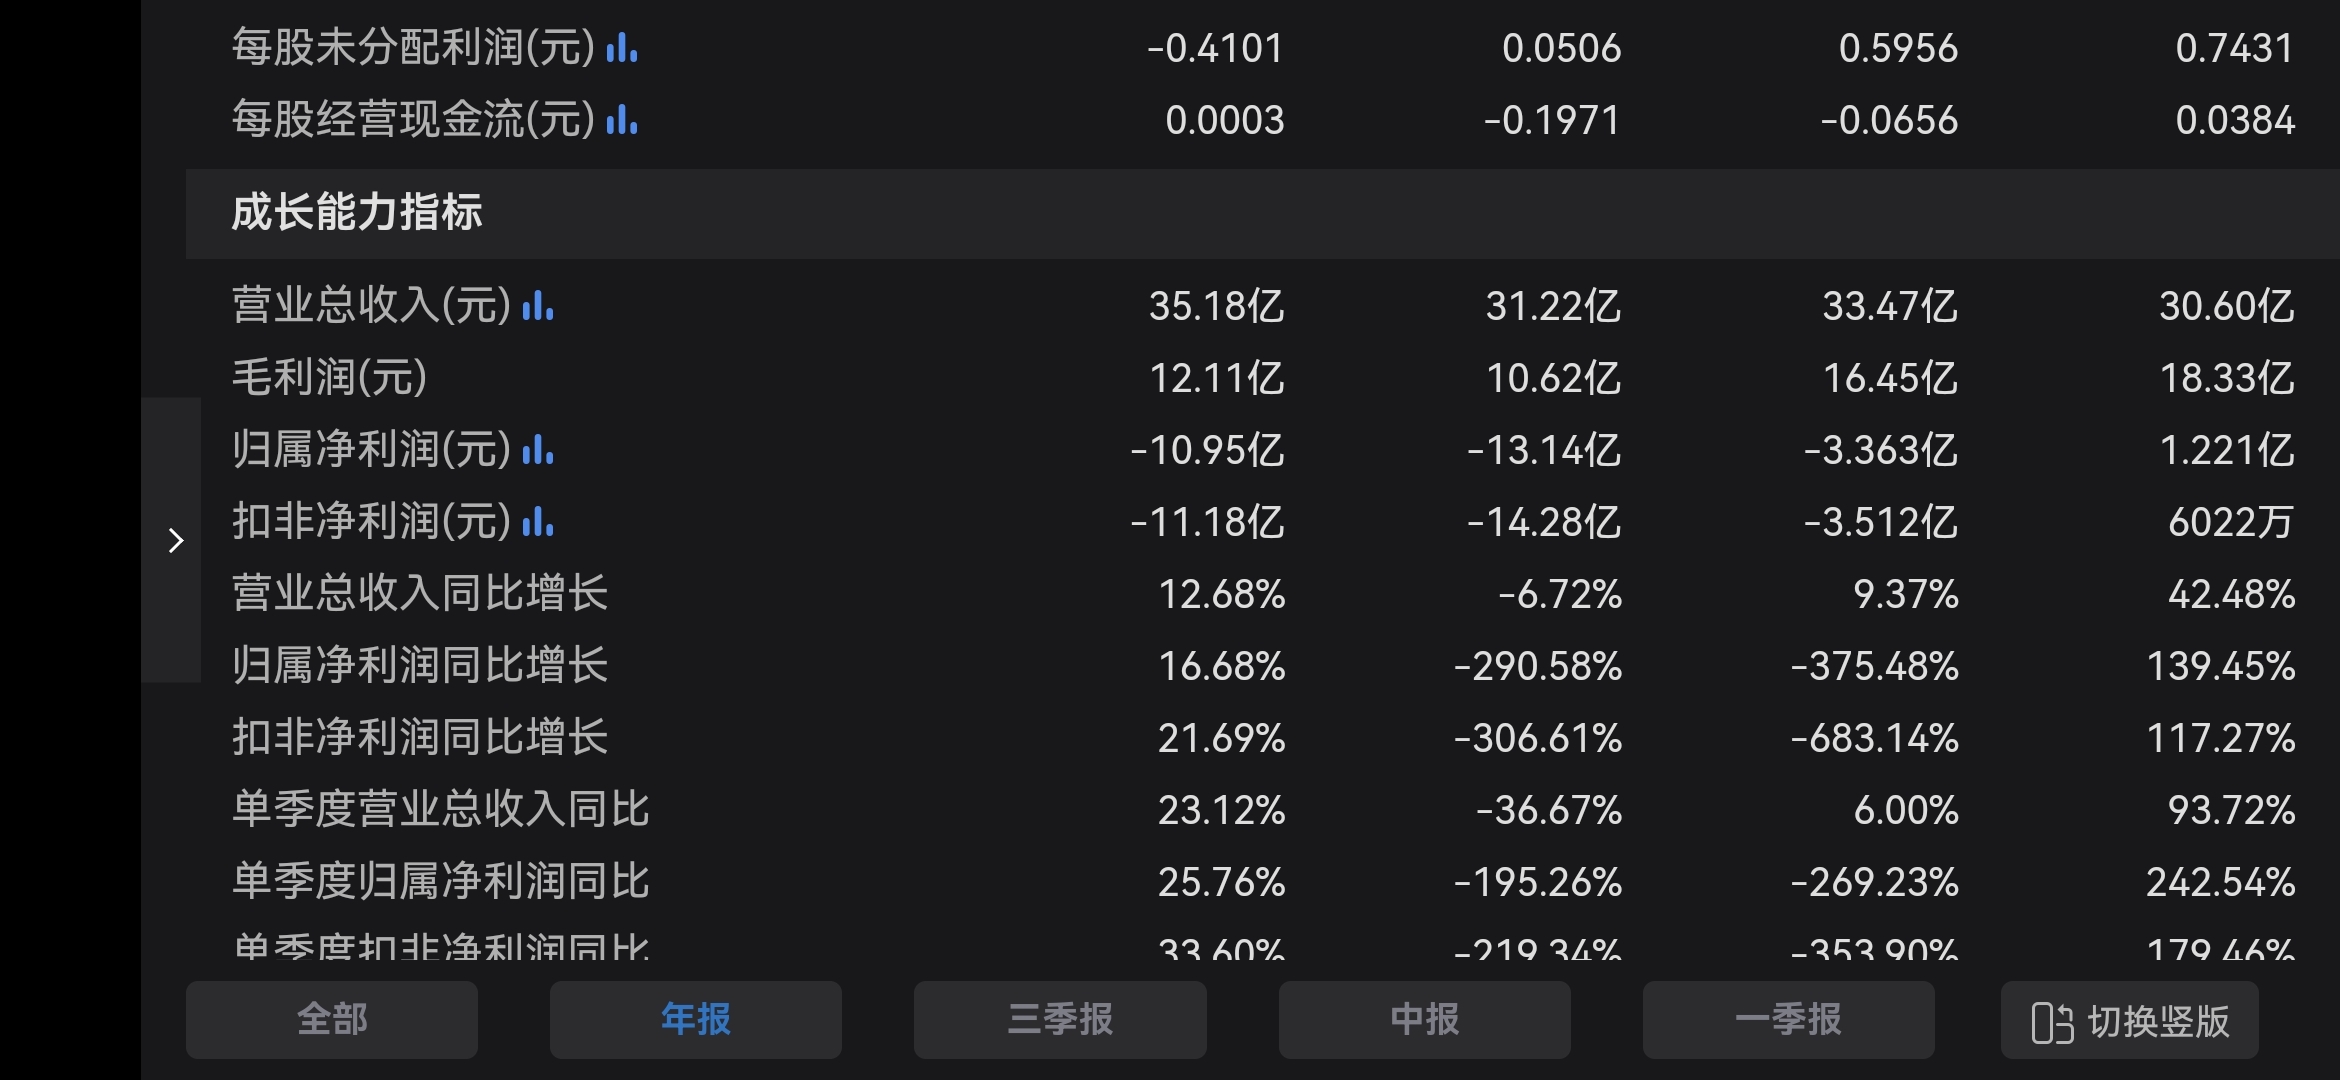
Task: Tap bar chart icon beside 归属净利润(元)
Action: click(537, 449)
